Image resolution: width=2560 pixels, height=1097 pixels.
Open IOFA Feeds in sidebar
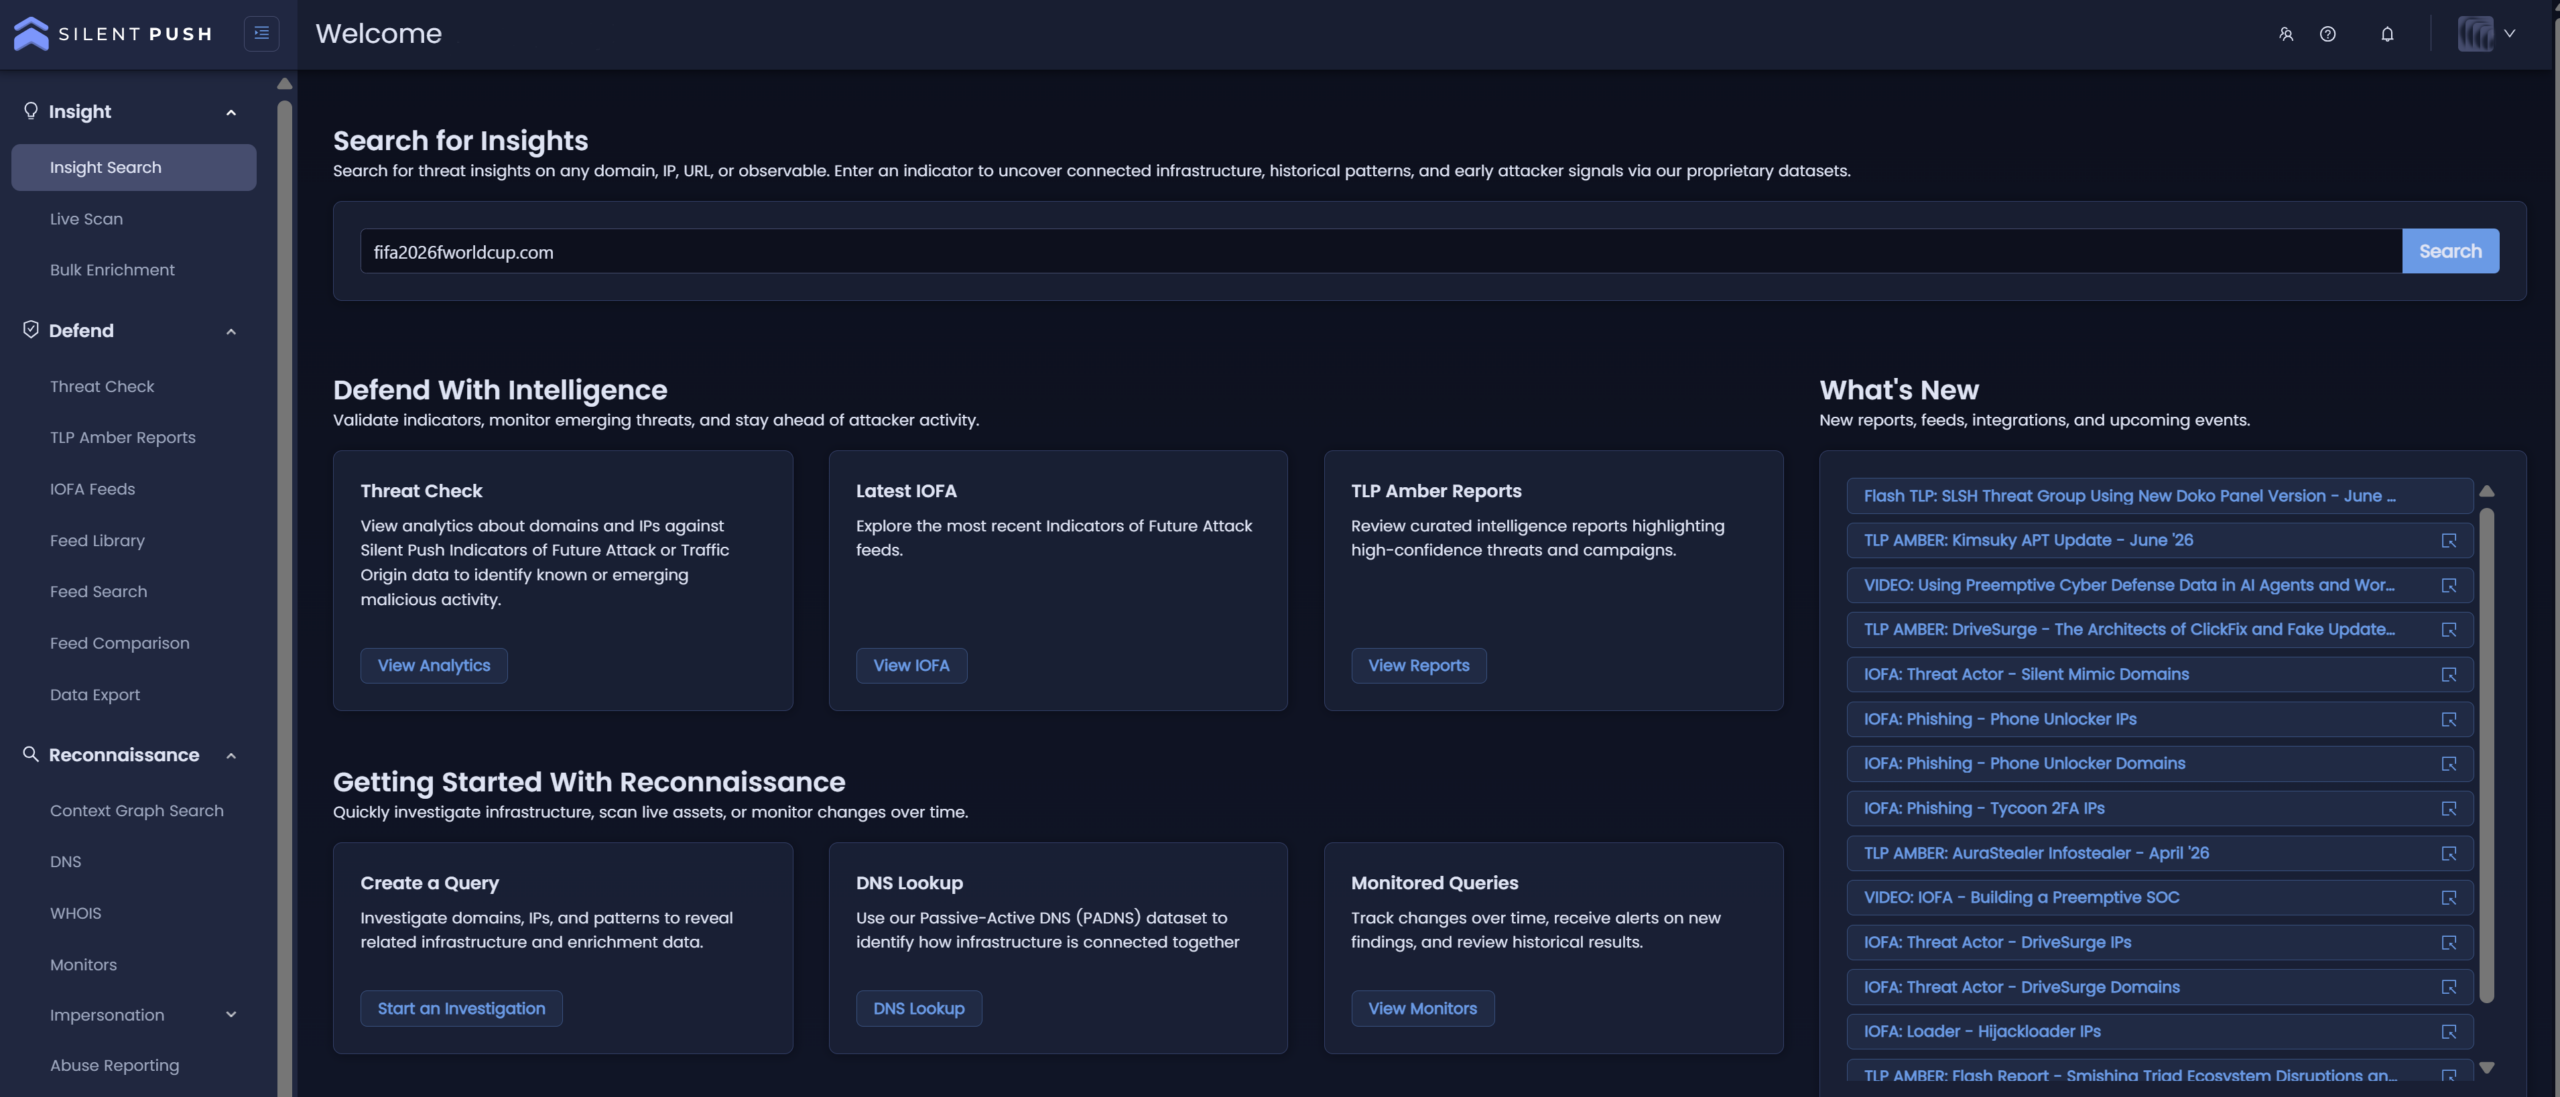tap(92, 488)
